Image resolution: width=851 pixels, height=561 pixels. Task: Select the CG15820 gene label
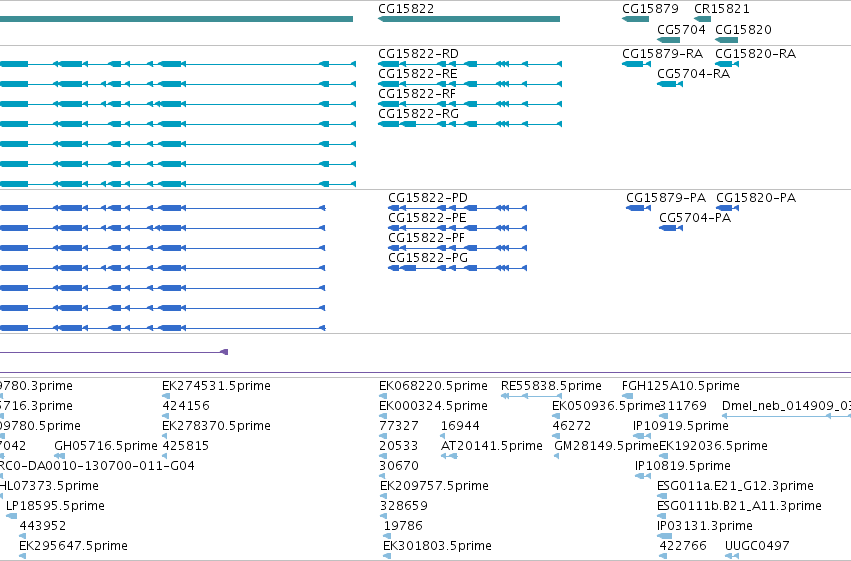pos(743,29)
